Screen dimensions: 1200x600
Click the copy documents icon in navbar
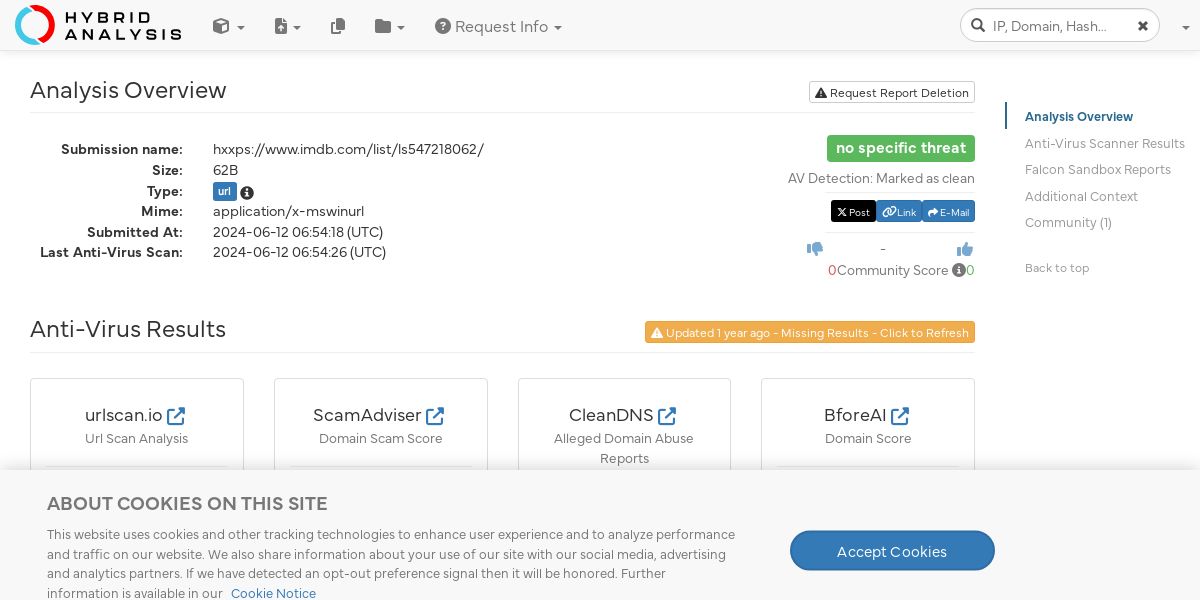338,27
